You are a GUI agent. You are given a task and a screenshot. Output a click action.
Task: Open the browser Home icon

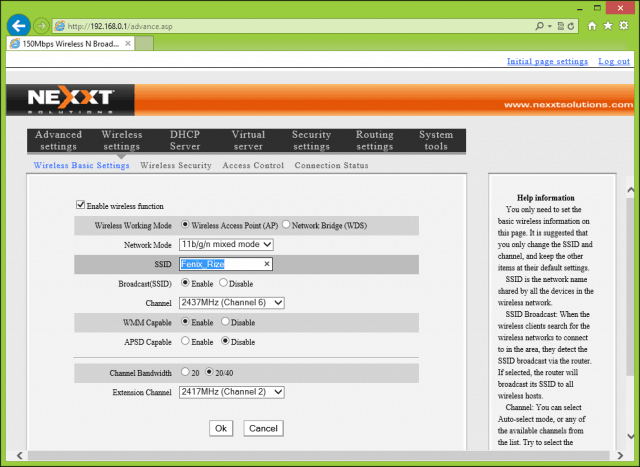click(x=592, y=26)
